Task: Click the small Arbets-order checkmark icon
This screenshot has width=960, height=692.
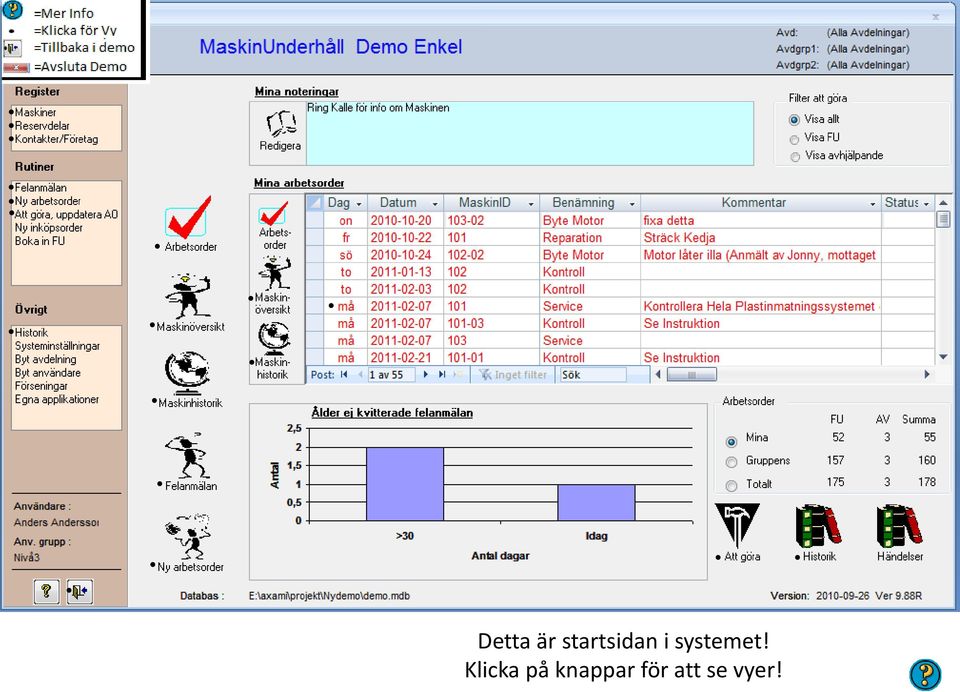Action: coord(274,214)
